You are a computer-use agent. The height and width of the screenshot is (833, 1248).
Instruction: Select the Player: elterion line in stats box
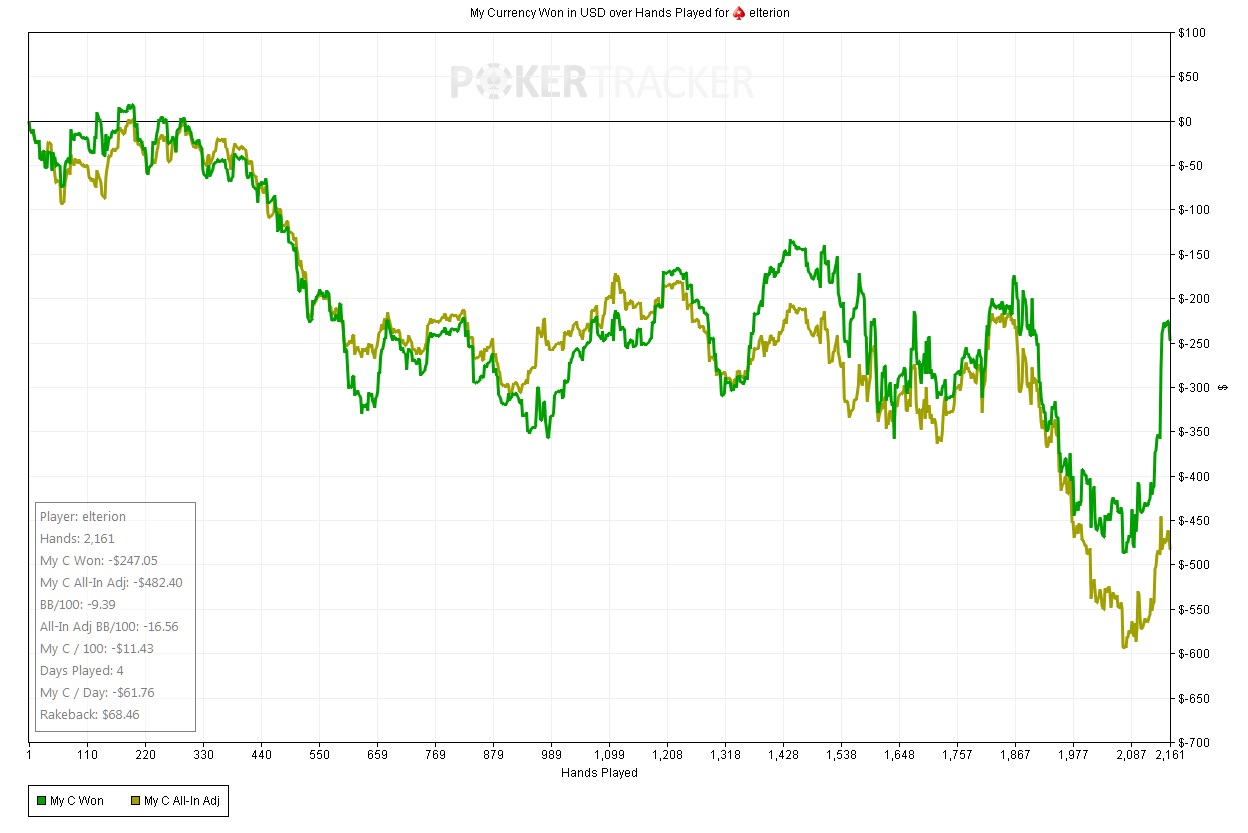coord(83,517)
